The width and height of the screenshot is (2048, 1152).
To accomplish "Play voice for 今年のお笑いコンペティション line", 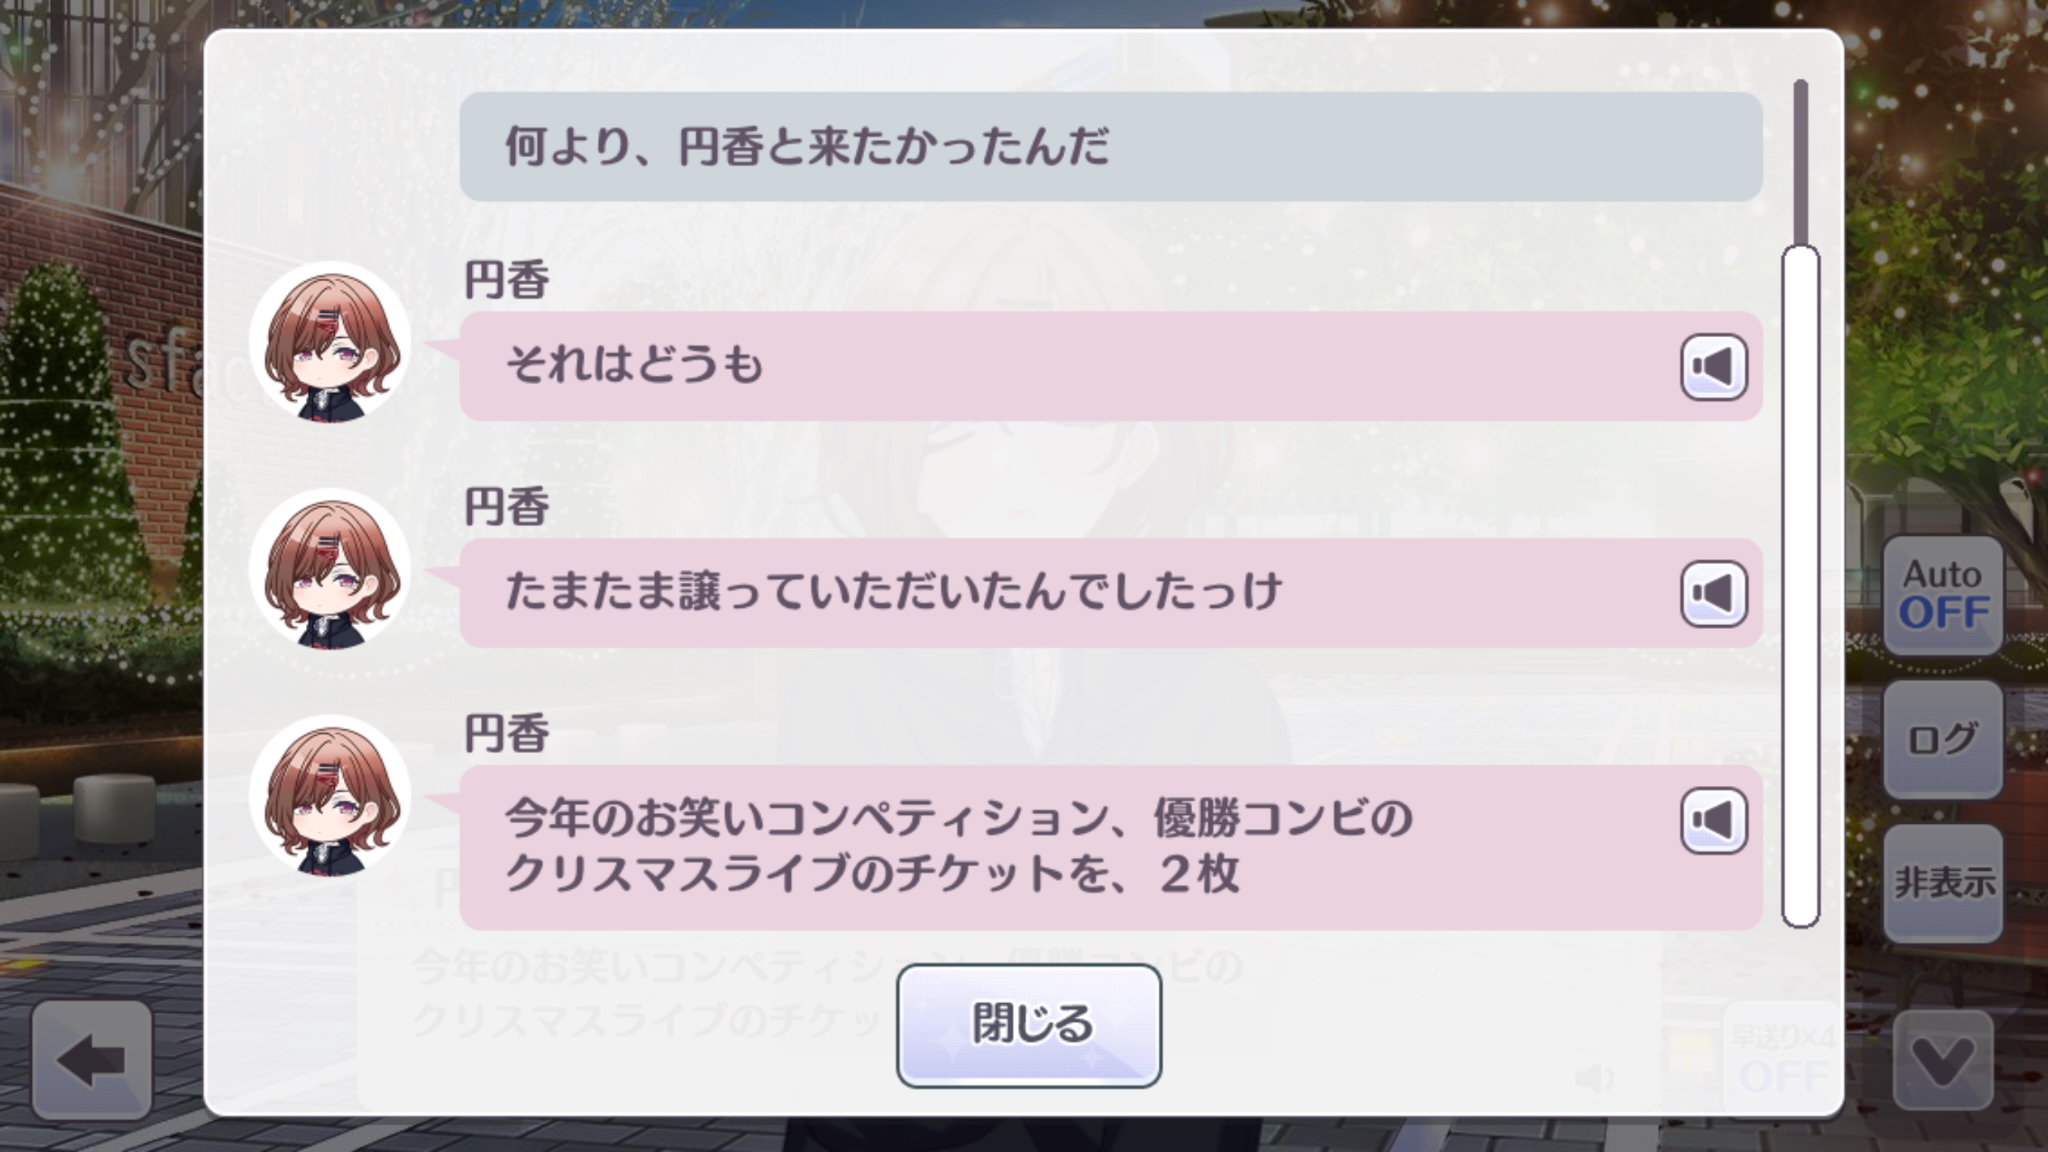I will click(x=1713, y=821).
